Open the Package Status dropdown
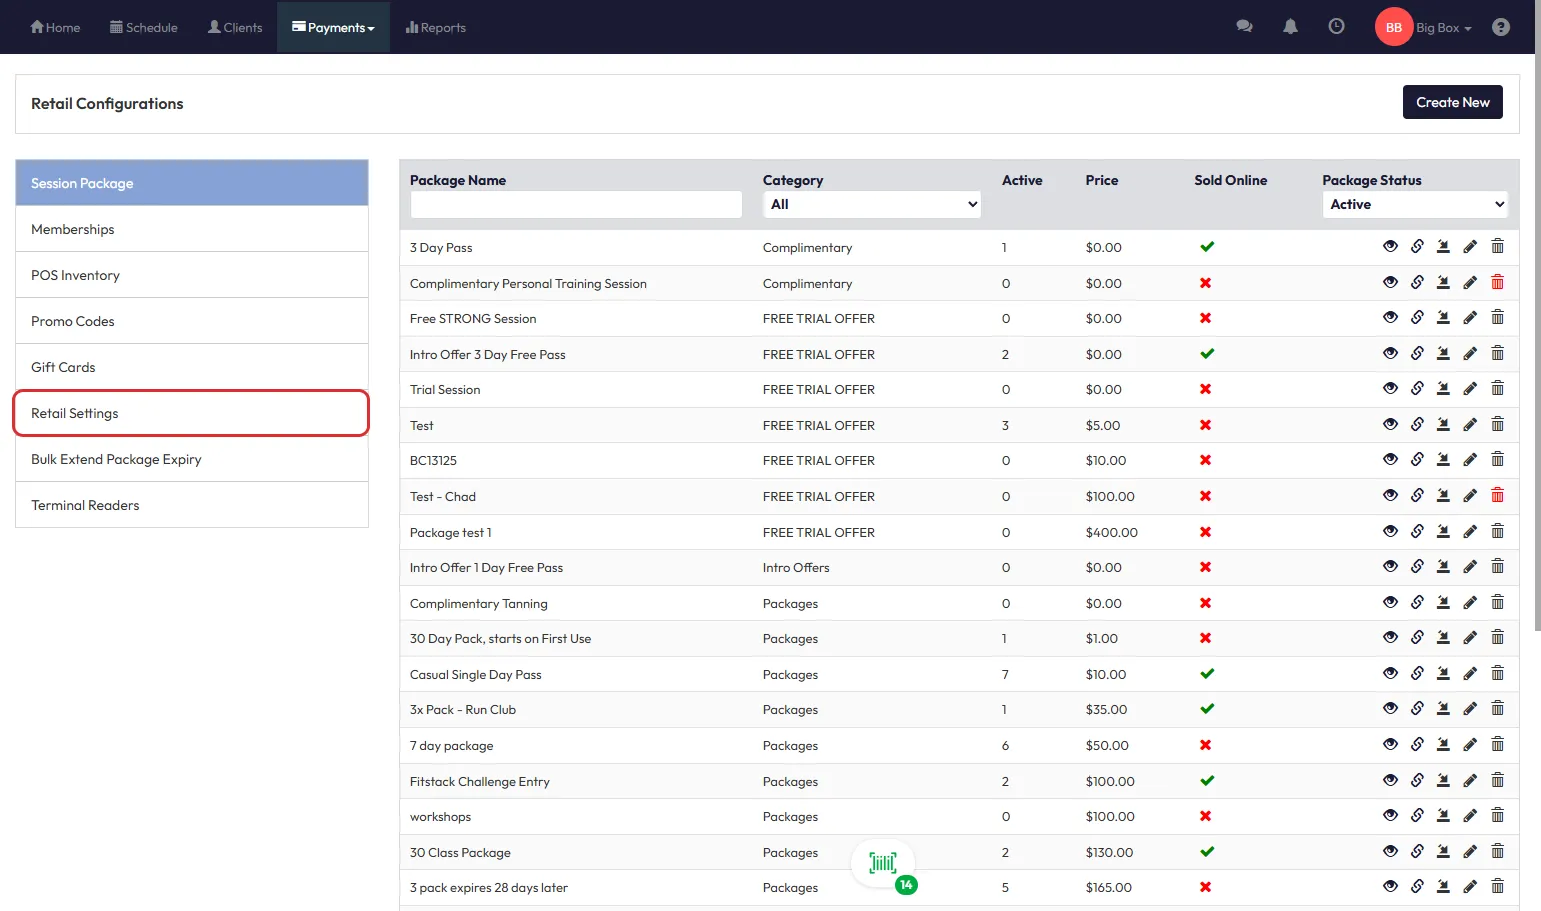This screenshot has width=1541, height=911. 1415,204
